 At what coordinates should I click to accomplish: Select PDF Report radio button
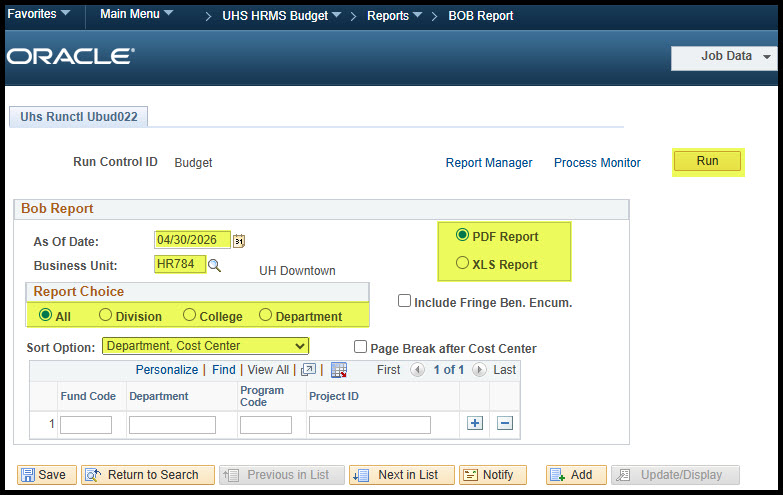462,235
